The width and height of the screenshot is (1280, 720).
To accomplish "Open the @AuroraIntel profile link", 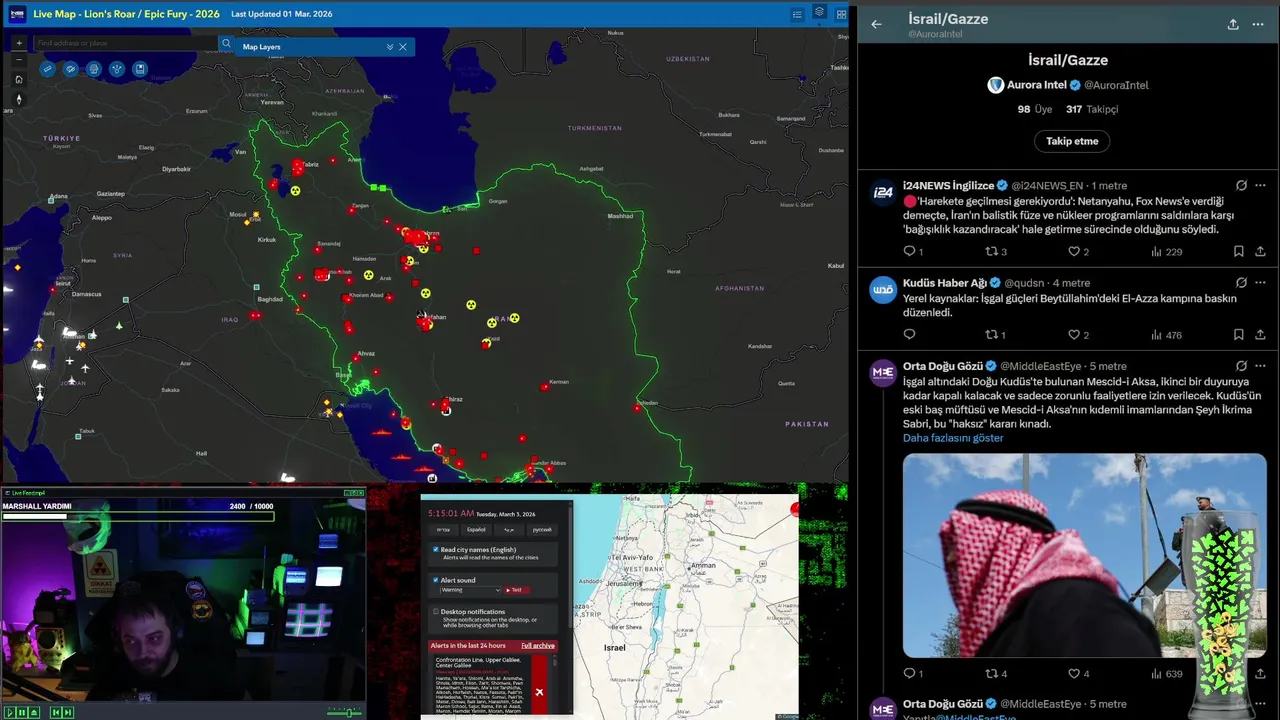I will click(x=1116, y=85).
